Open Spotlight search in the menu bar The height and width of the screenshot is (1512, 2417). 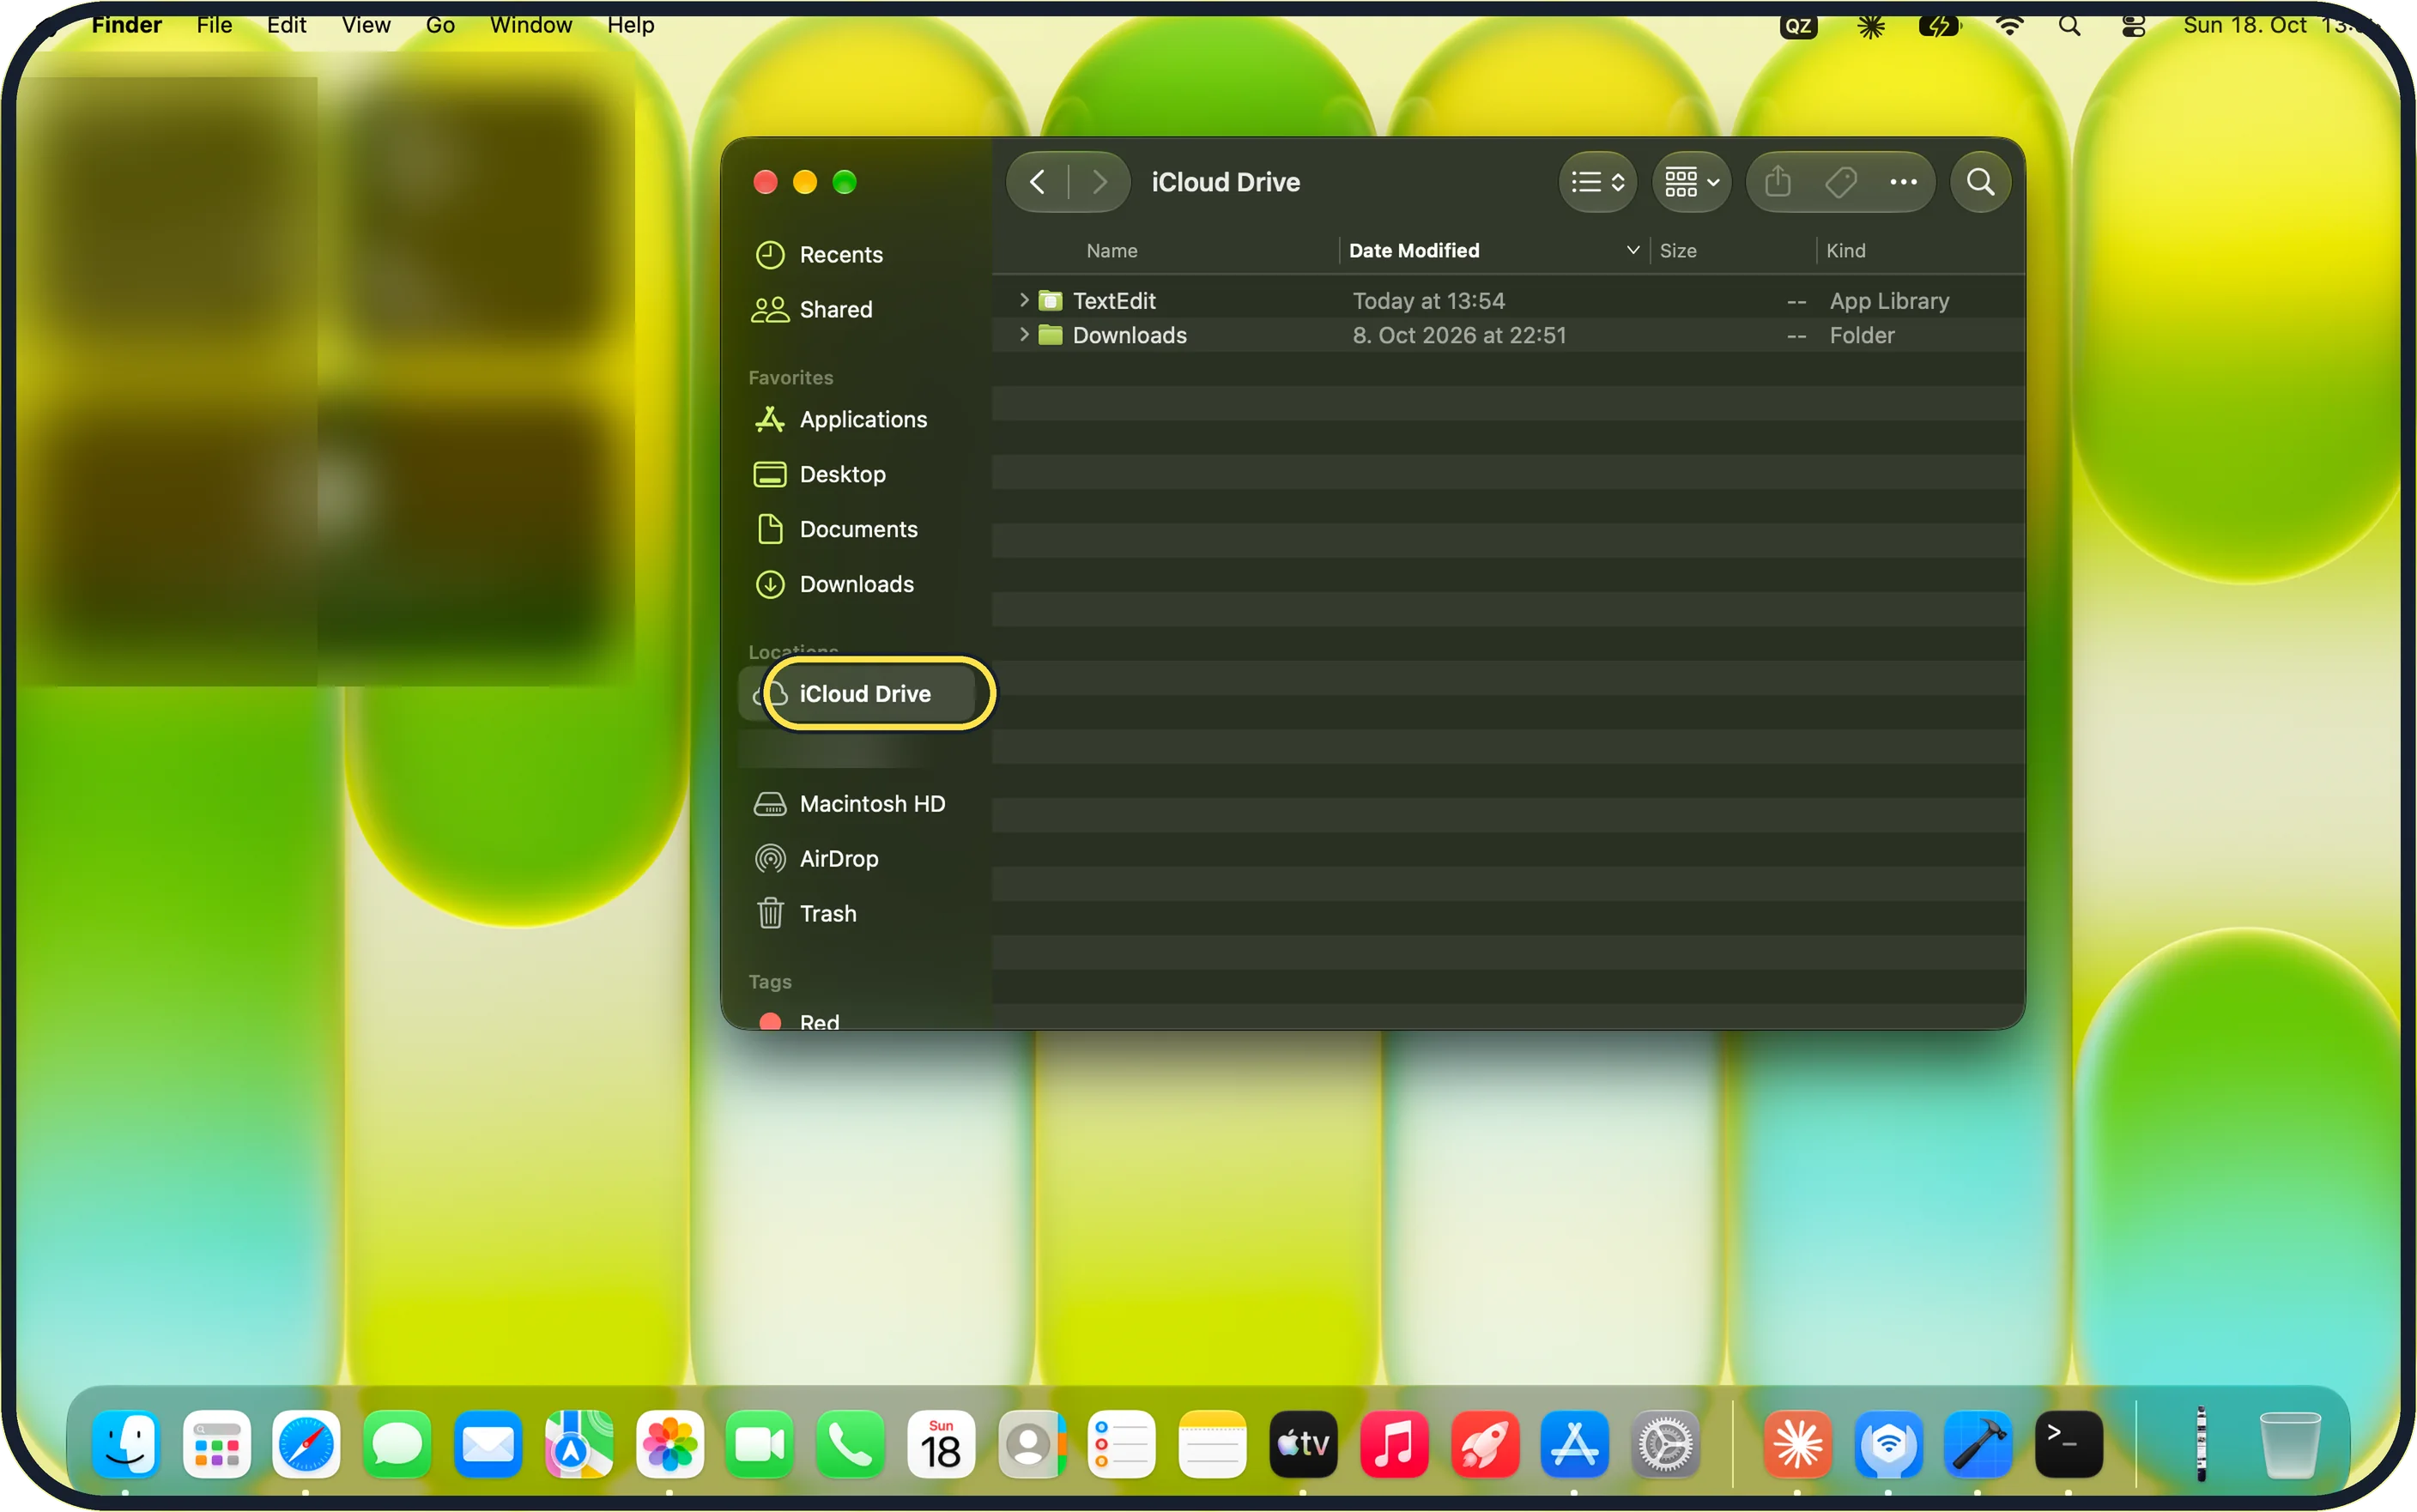pyautogui.click(x=2070, y=26)
